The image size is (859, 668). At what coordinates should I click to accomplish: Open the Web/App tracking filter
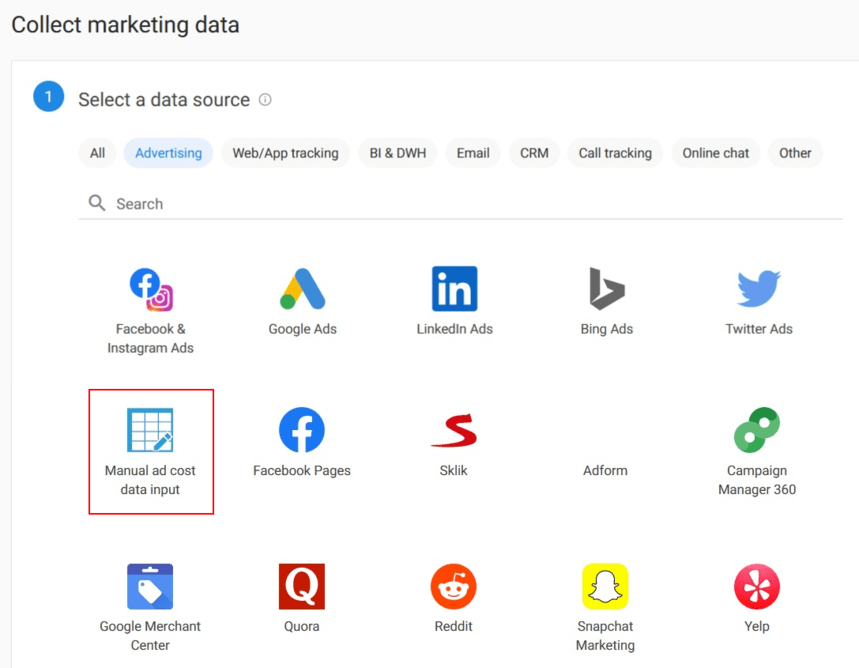pos(285,153)
